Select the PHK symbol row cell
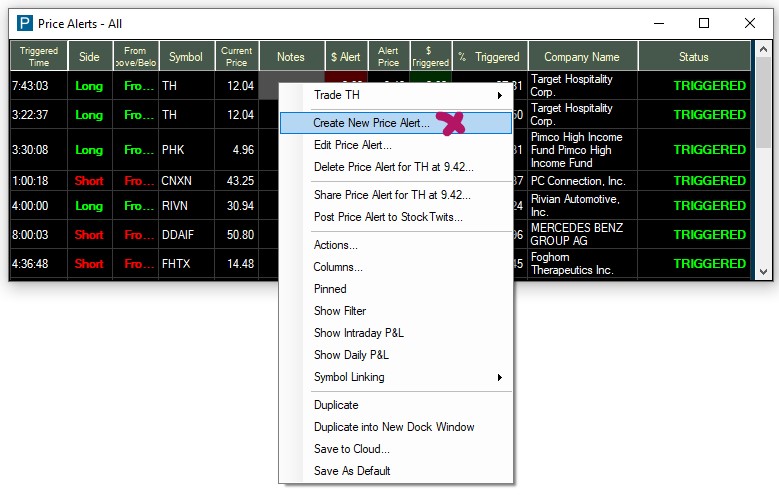Viewport: 779px width, 498px height. (x=186, y=150)
